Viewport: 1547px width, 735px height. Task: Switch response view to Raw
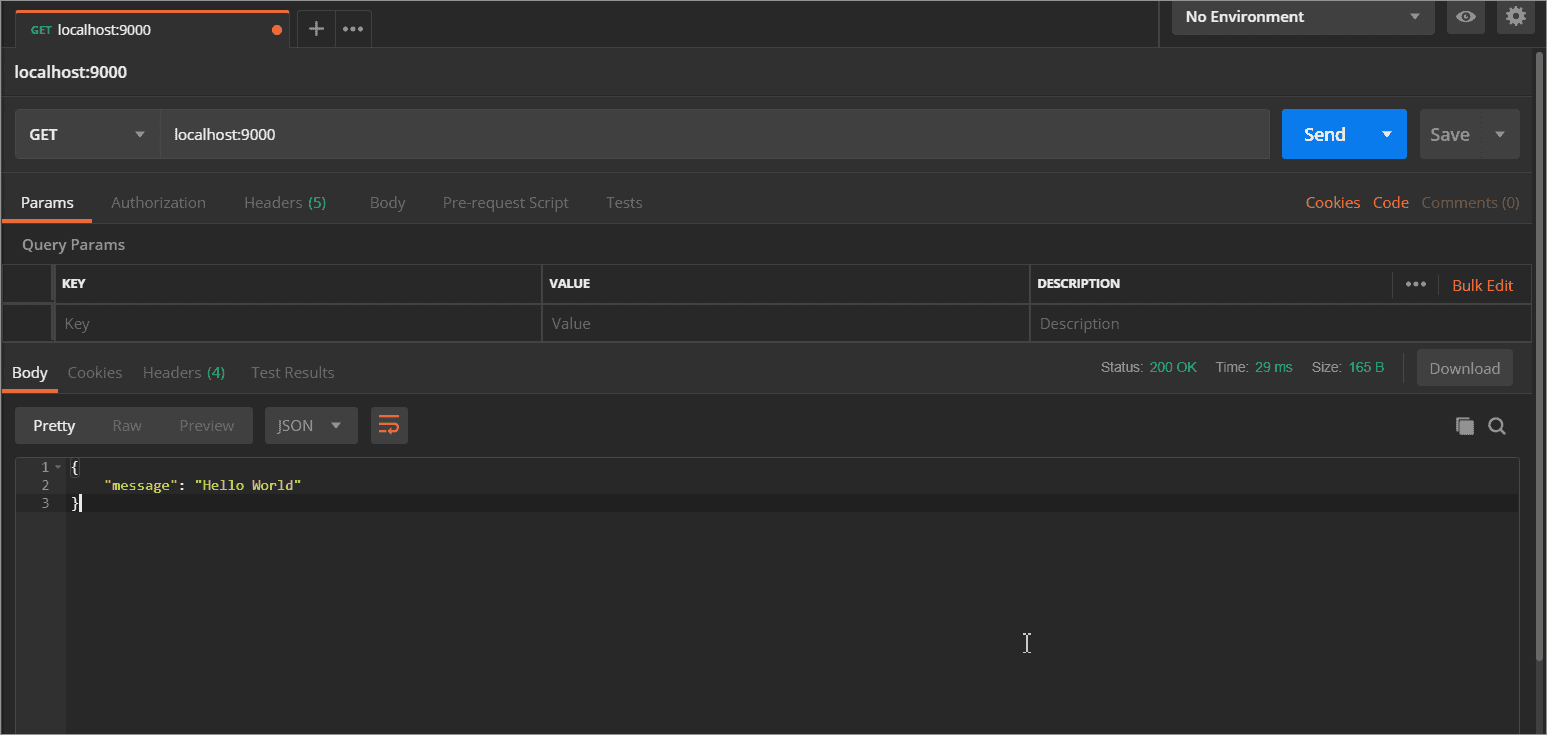[x=127, y=425]
